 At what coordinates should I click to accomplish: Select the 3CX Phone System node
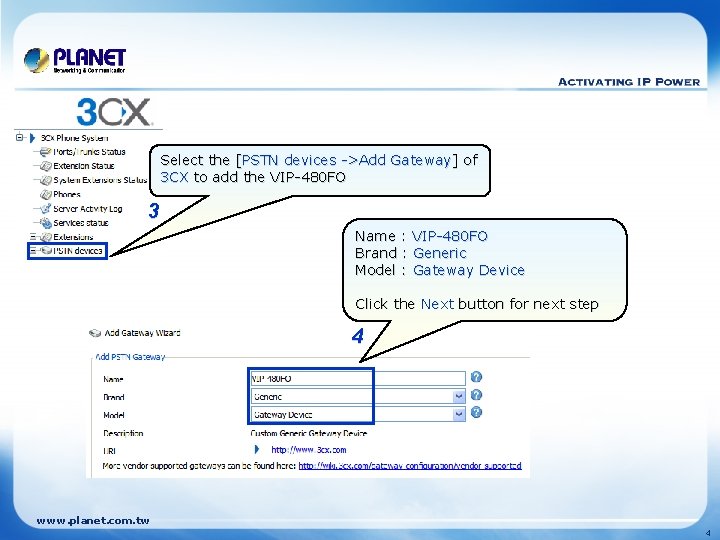[74, 138]
